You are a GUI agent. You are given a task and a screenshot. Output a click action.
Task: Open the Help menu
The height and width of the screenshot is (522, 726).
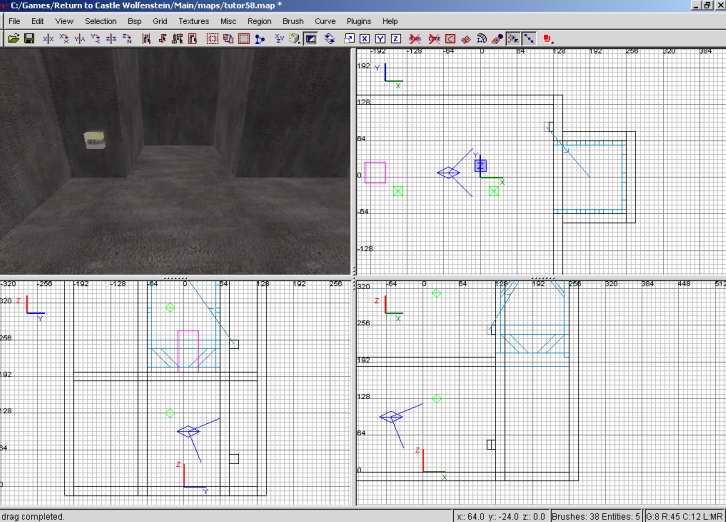click(390, 20)
